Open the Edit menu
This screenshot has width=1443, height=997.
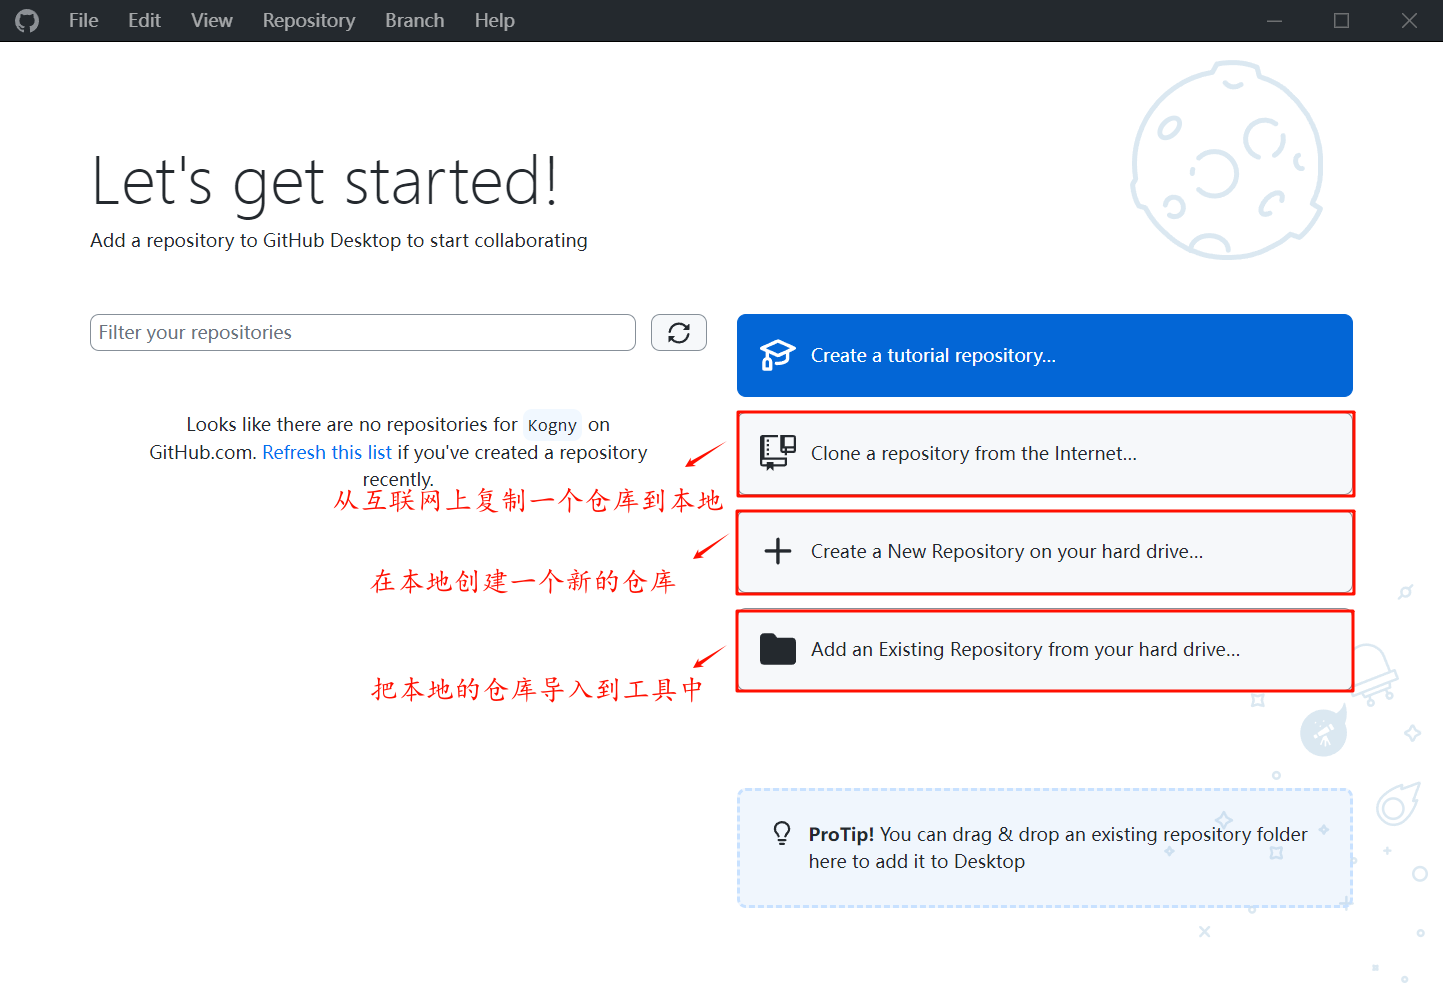tap(144, 20)
